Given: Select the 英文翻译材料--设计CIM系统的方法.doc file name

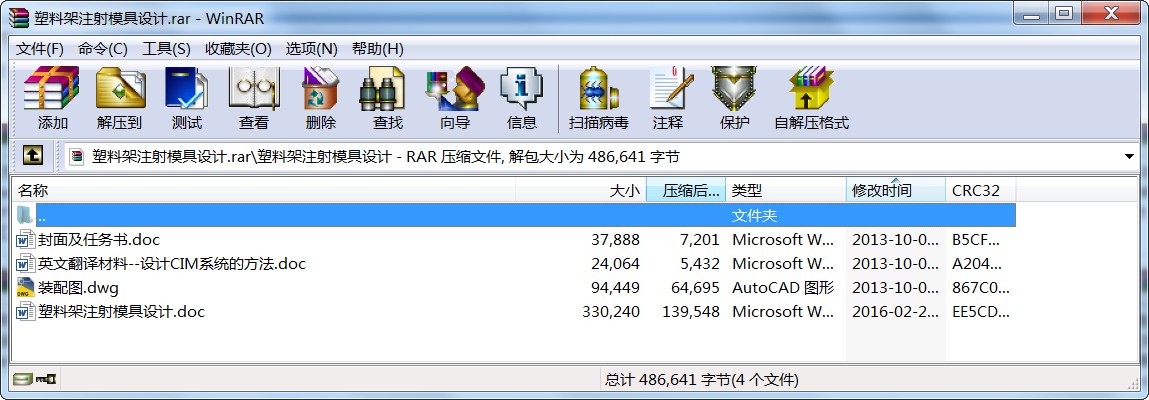Looking at the screenshot, I should click(172, 264).
